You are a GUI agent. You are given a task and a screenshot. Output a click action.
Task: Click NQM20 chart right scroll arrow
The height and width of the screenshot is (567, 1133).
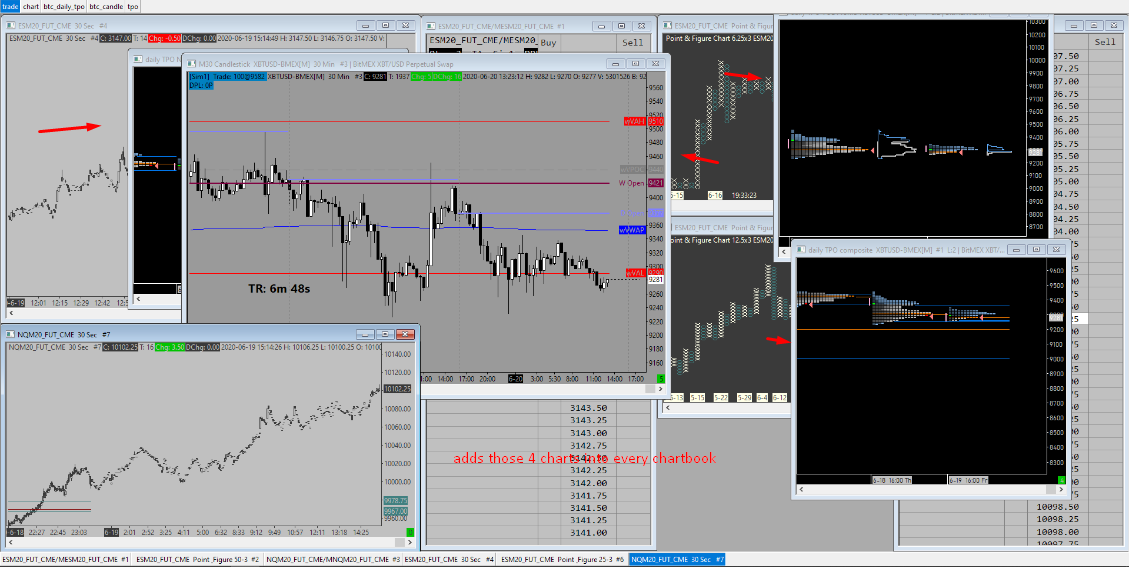(x=410, y=542)
